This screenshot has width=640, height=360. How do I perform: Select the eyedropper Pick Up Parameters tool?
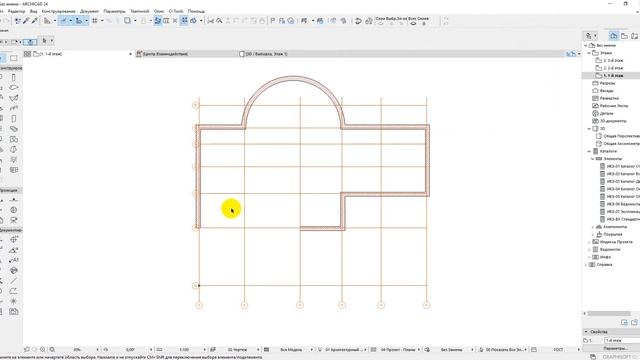26,21
